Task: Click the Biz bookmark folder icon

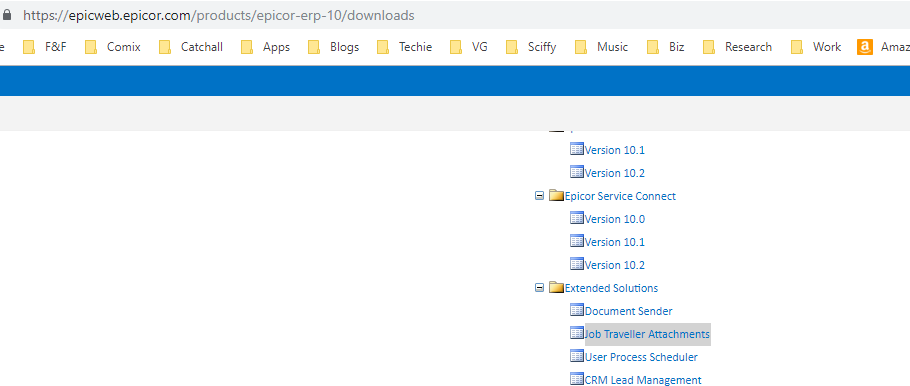Action: coord(653,47)
